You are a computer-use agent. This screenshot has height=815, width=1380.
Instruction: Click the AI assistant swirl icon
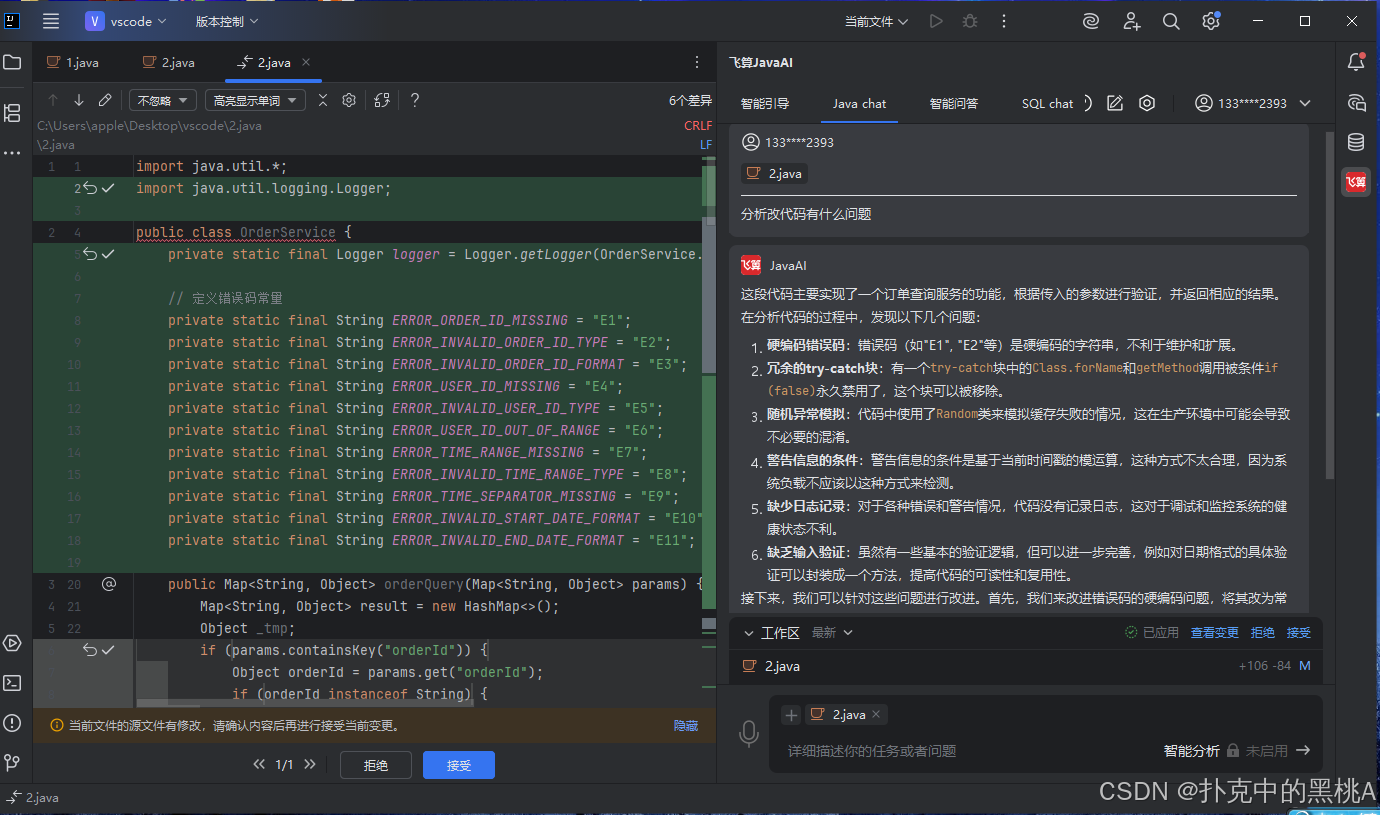[1091, 21]
